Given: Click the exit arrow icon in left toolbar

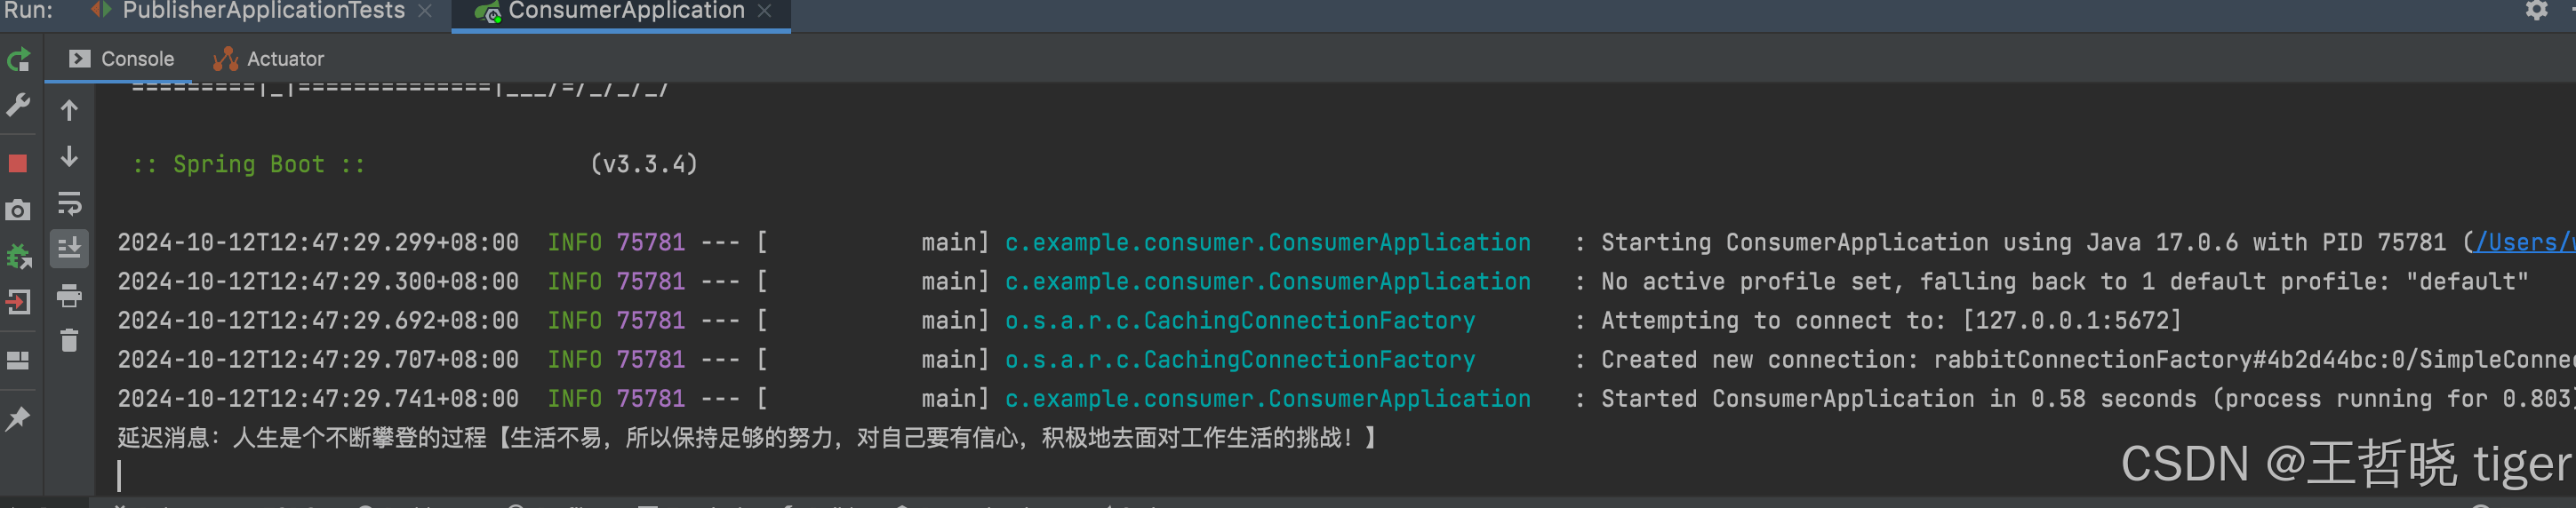Looking at the screenshot, I should coord(18,302).
